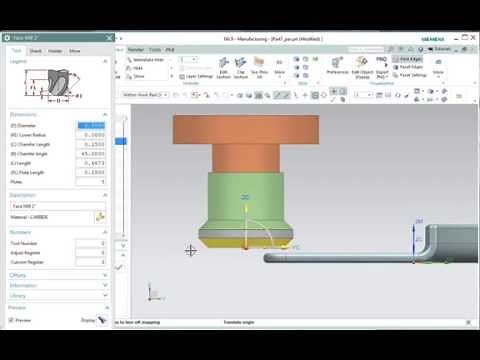The image size is (480, 360).
Task: Click the Immediate Hide button
Action: coord(145,60)
